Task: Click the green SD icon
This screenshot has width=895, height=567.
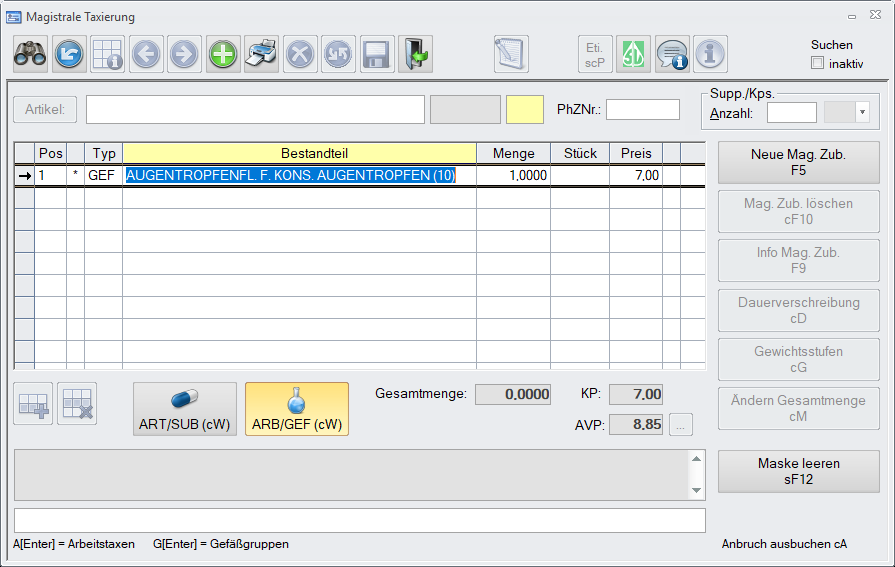Action: (x=633, y=54)
